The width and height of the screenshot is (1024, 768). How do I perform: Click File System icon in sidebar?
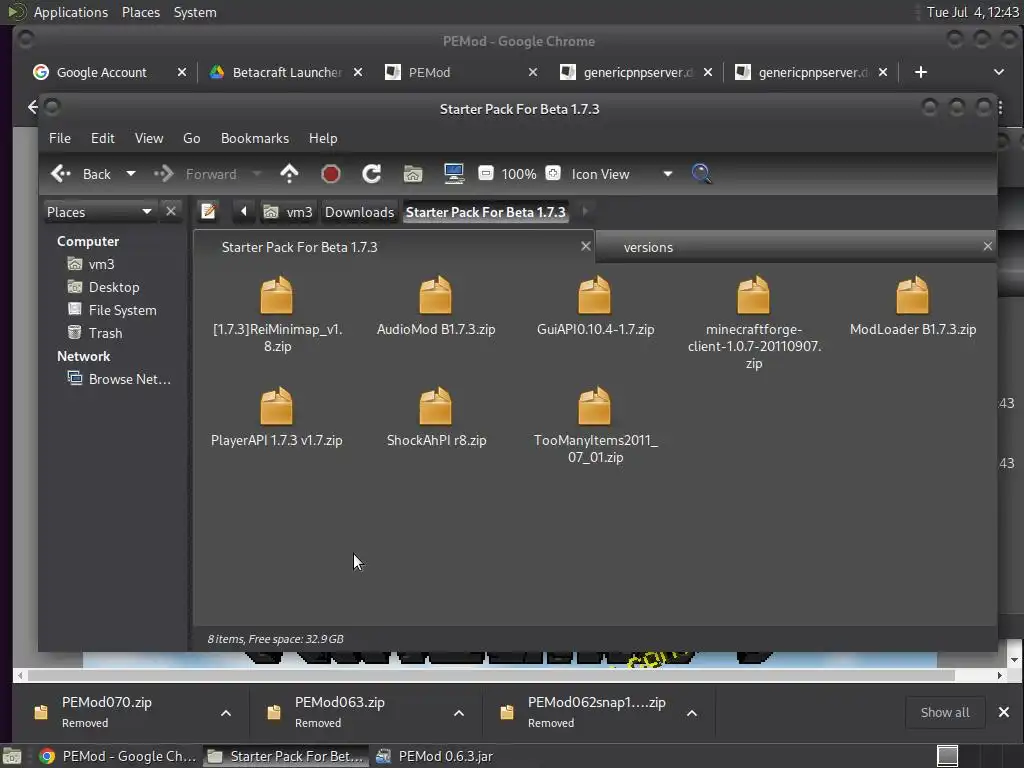(74, 310)
